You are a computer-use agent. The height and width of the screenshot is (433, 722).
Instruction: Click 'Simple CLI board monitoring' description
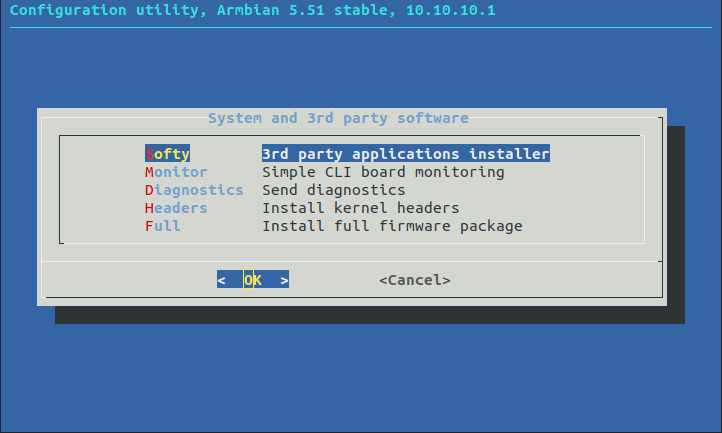pos(383,172)
